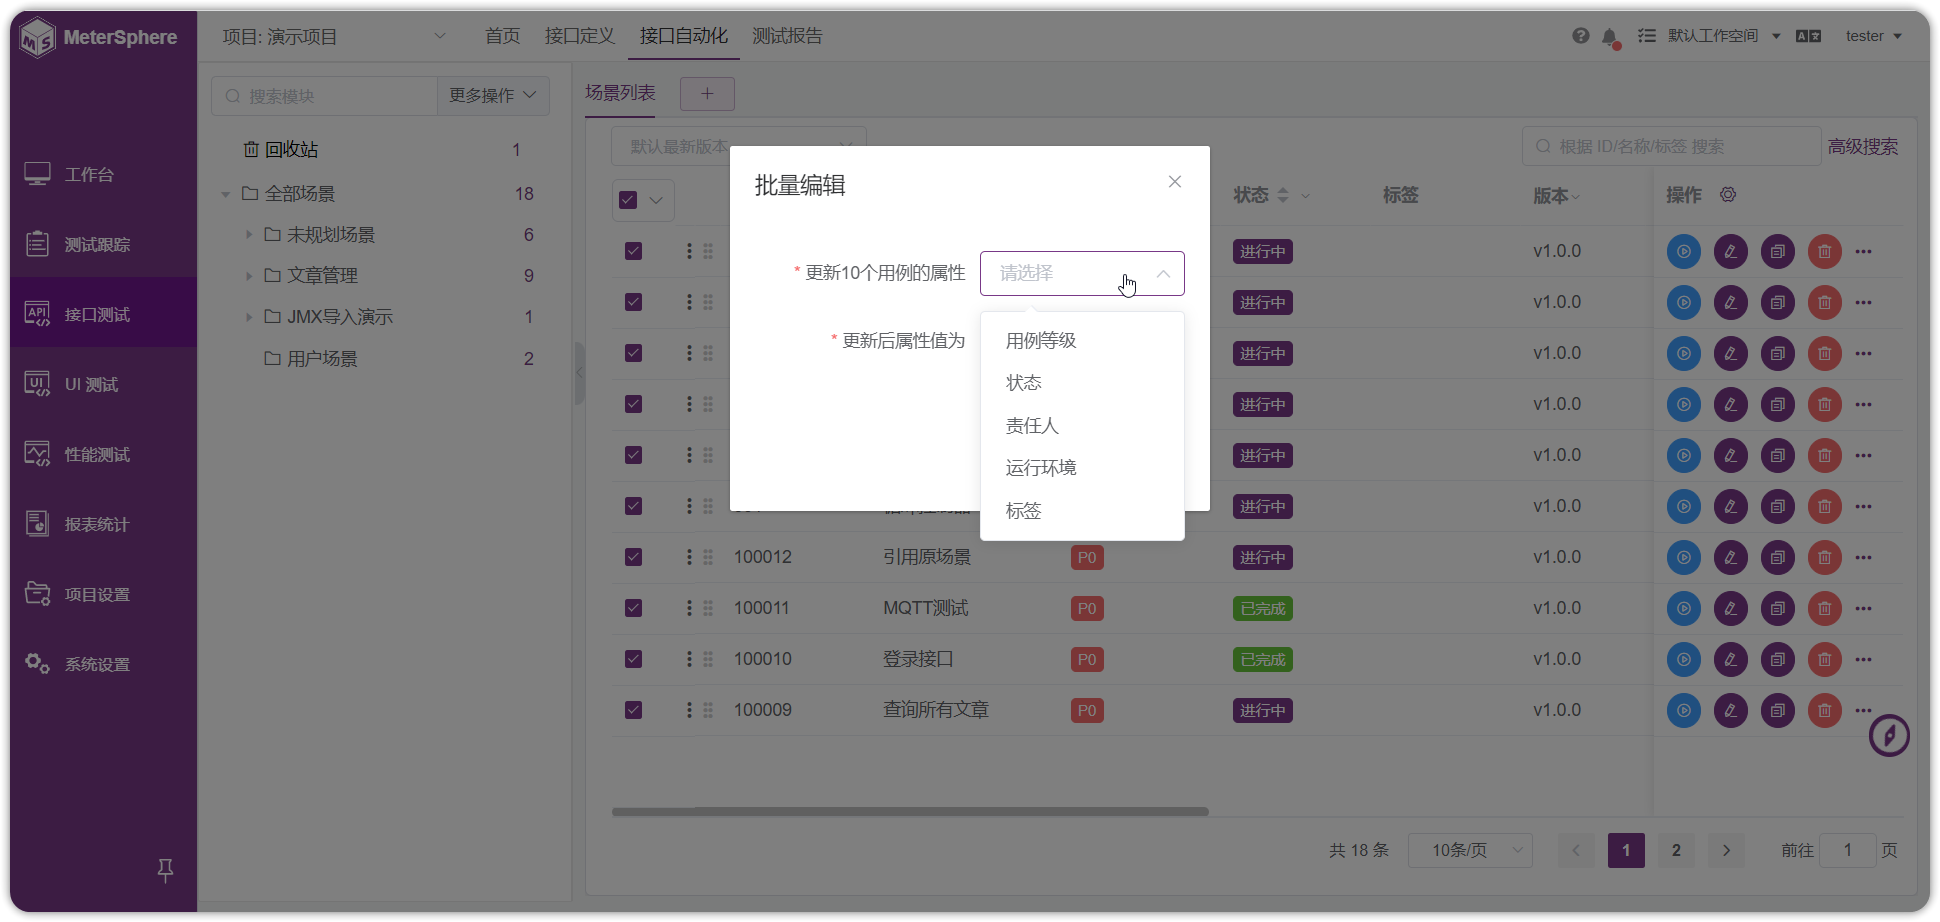Screen dimensions: 1940x922
Task: Uncheck the checkbox for scenario 100009
Action: point(633,710)
